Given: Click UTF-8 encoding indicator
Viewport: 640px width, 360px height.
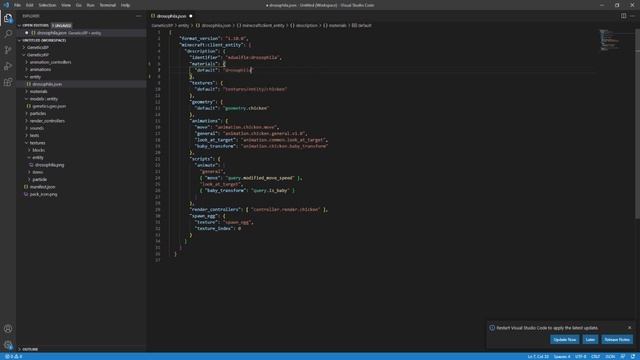Looking at the screenshot, I should (x=580, y=356).
